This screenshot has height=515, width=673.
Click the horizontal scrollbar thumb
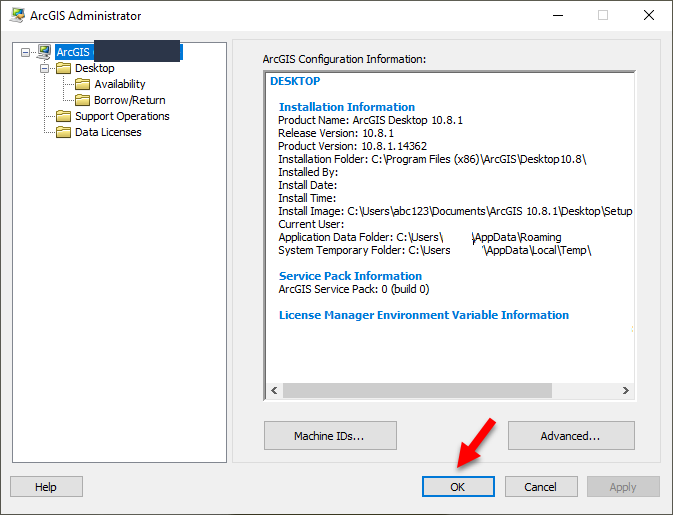[x=417, y=391]
